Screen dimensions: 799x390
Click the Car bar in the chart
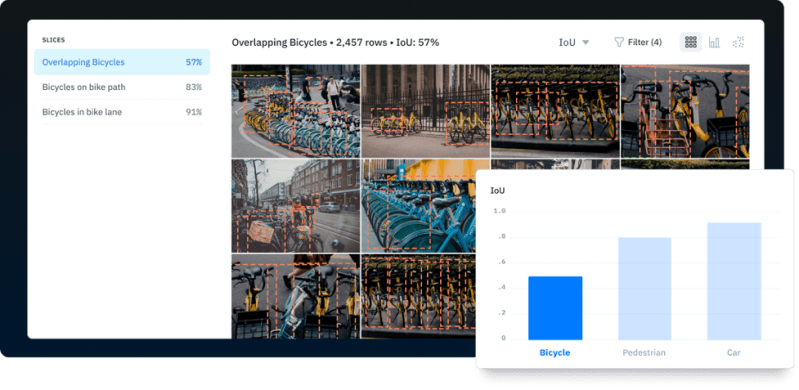[734, 281]
